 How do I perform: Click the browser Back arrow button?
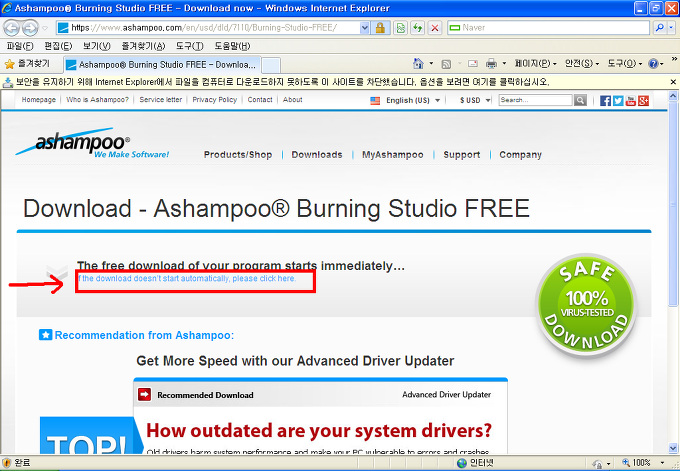point(12,28)
